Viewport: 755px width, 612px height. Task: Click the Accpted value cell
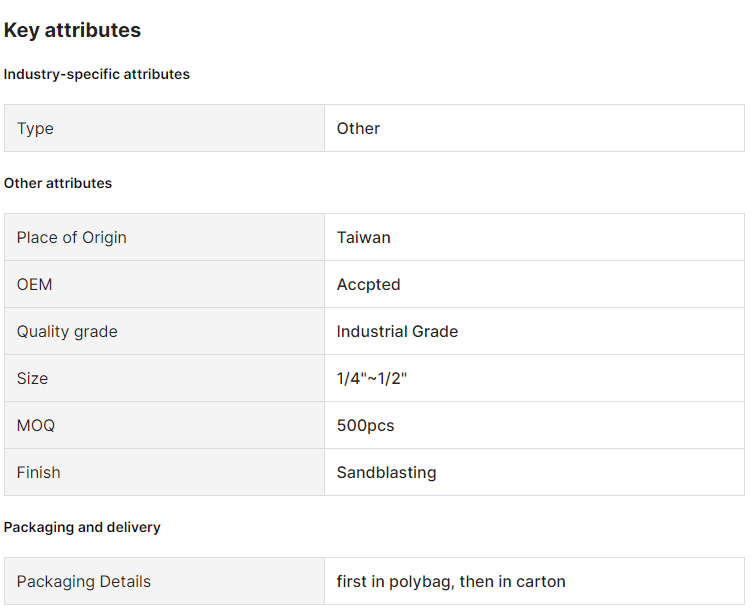pos(368,284)
